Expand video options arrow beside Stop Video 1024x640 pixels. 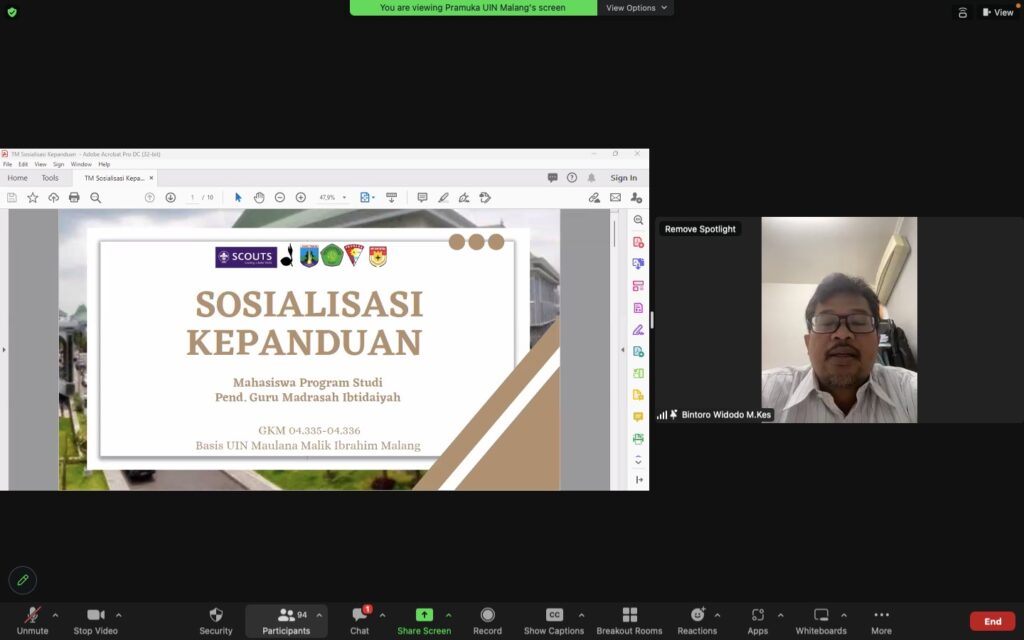119,615
